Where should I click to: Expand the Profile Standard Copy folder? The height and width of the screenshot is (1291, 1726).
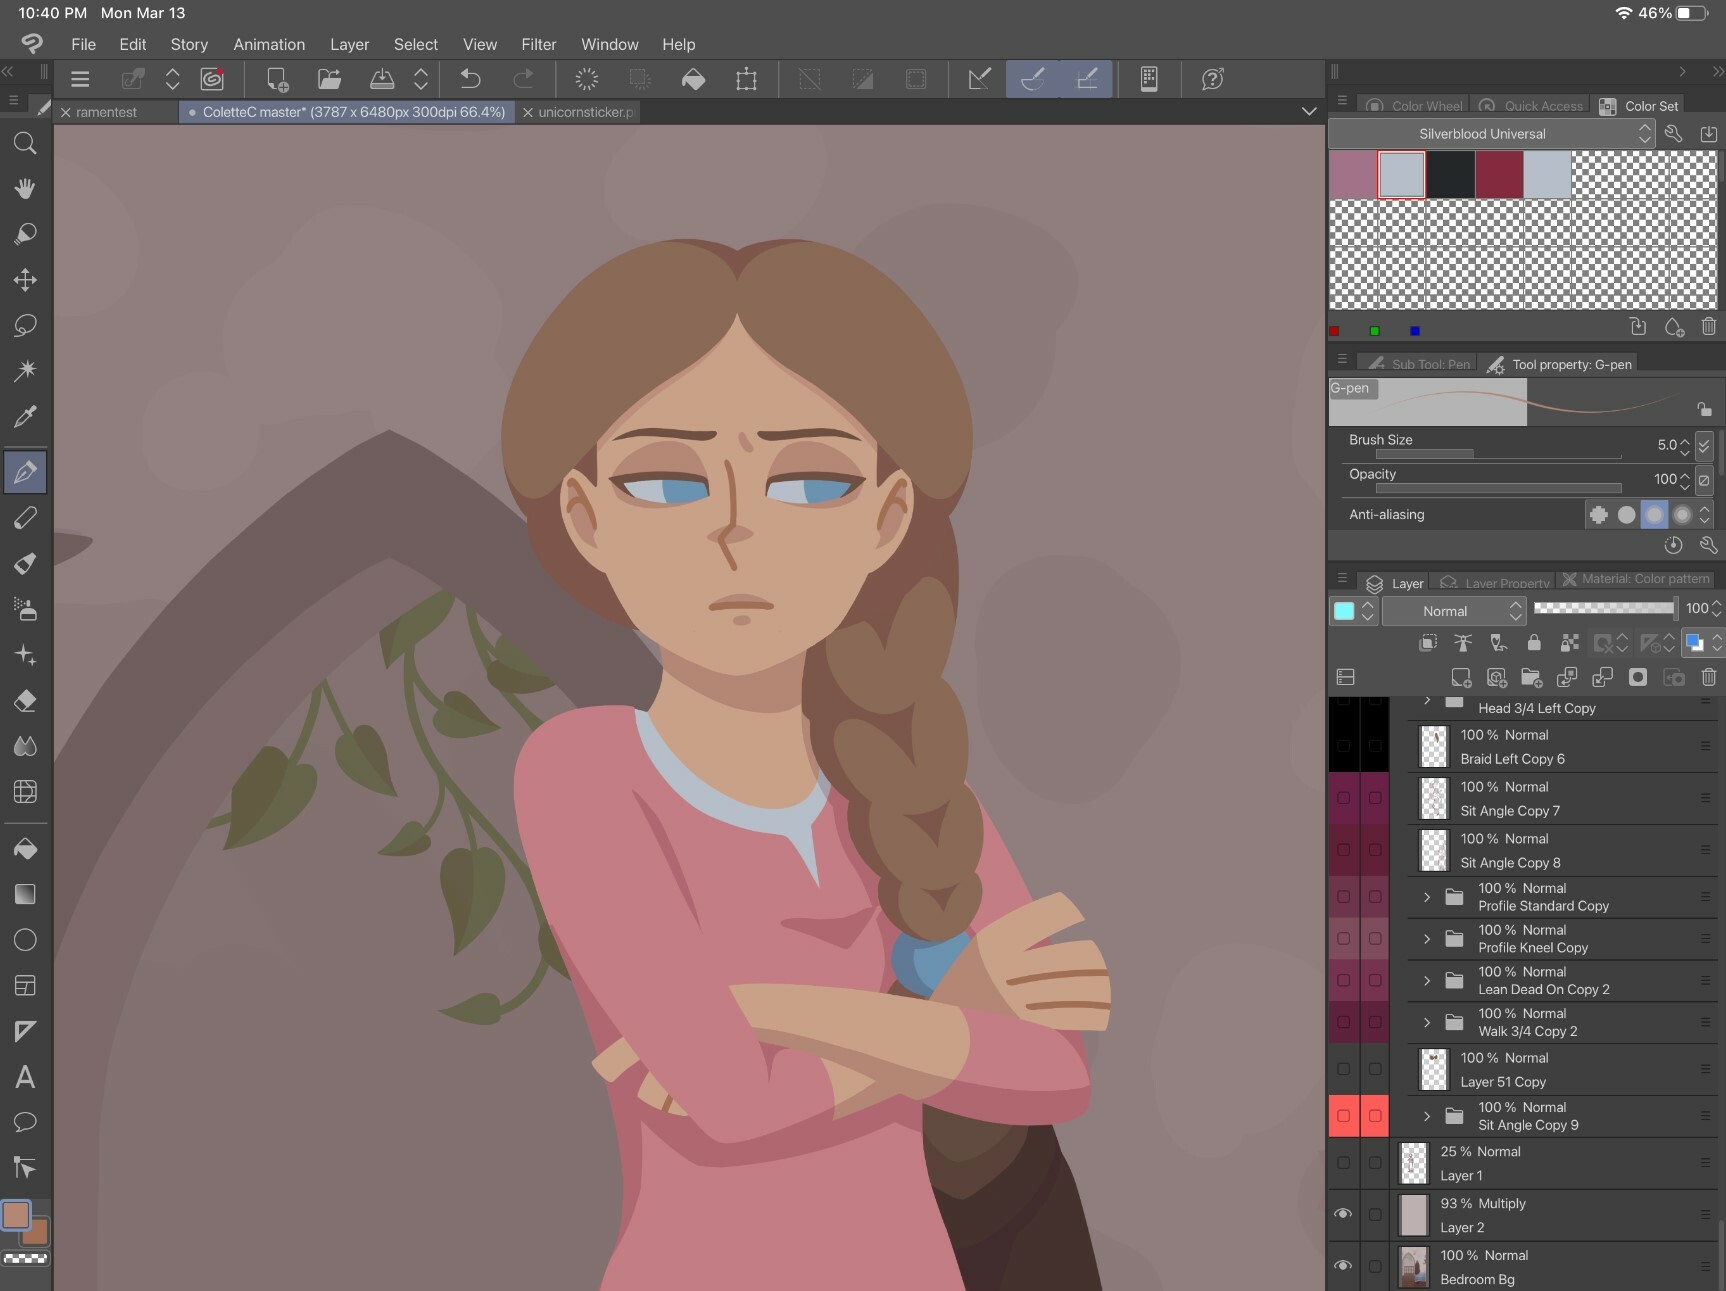(x=1427, y=897)
